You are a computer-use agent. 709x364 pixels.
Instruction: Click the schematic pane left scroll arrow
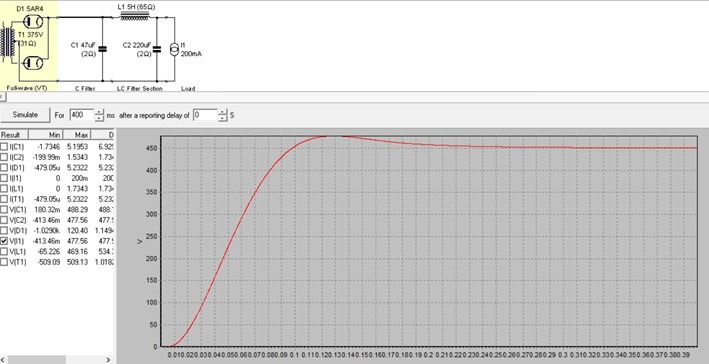(x=3, y=97)
